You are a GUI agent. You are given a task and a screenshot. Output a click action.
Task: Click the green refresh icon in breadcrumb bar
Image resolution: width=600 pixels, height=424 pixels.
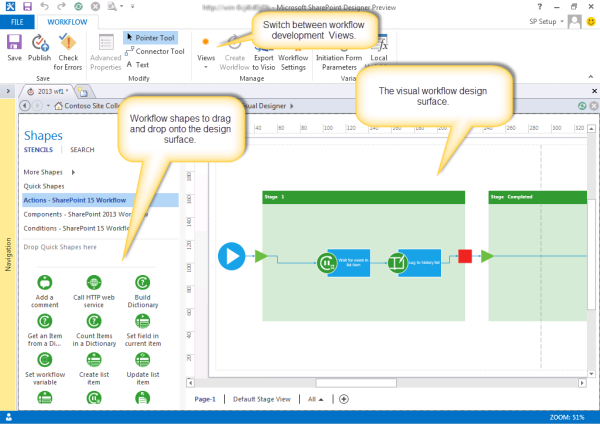(x=582, y=106)
